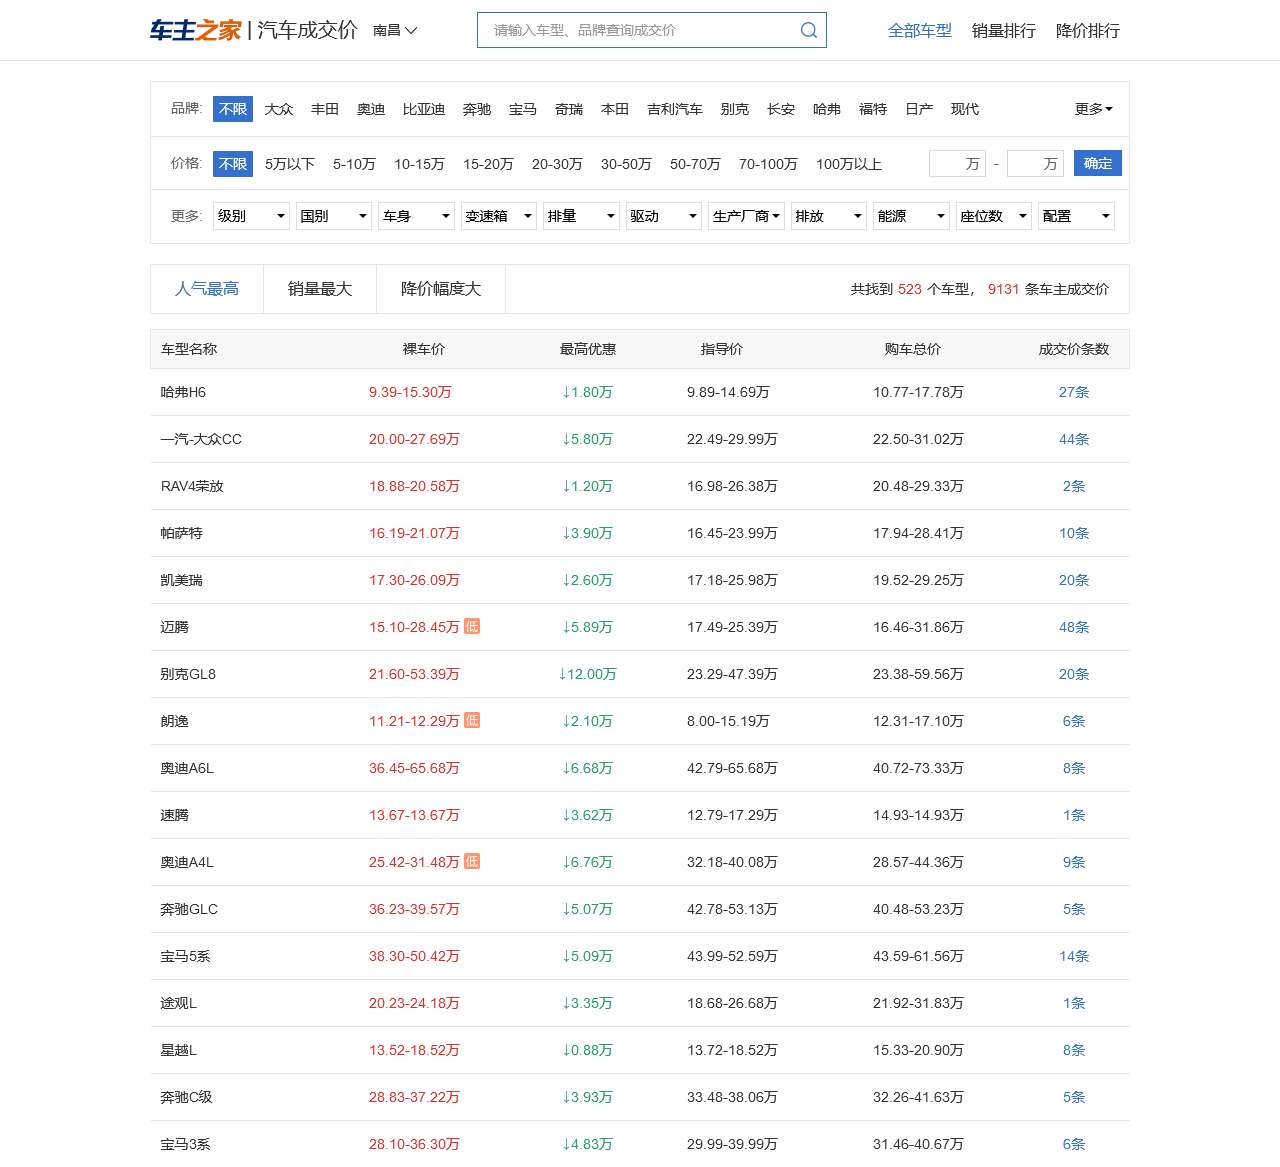The height and width of the screenshot is (1167, 1280).
Task: Click the search magnifier icon
Action: tap(808, 30)
